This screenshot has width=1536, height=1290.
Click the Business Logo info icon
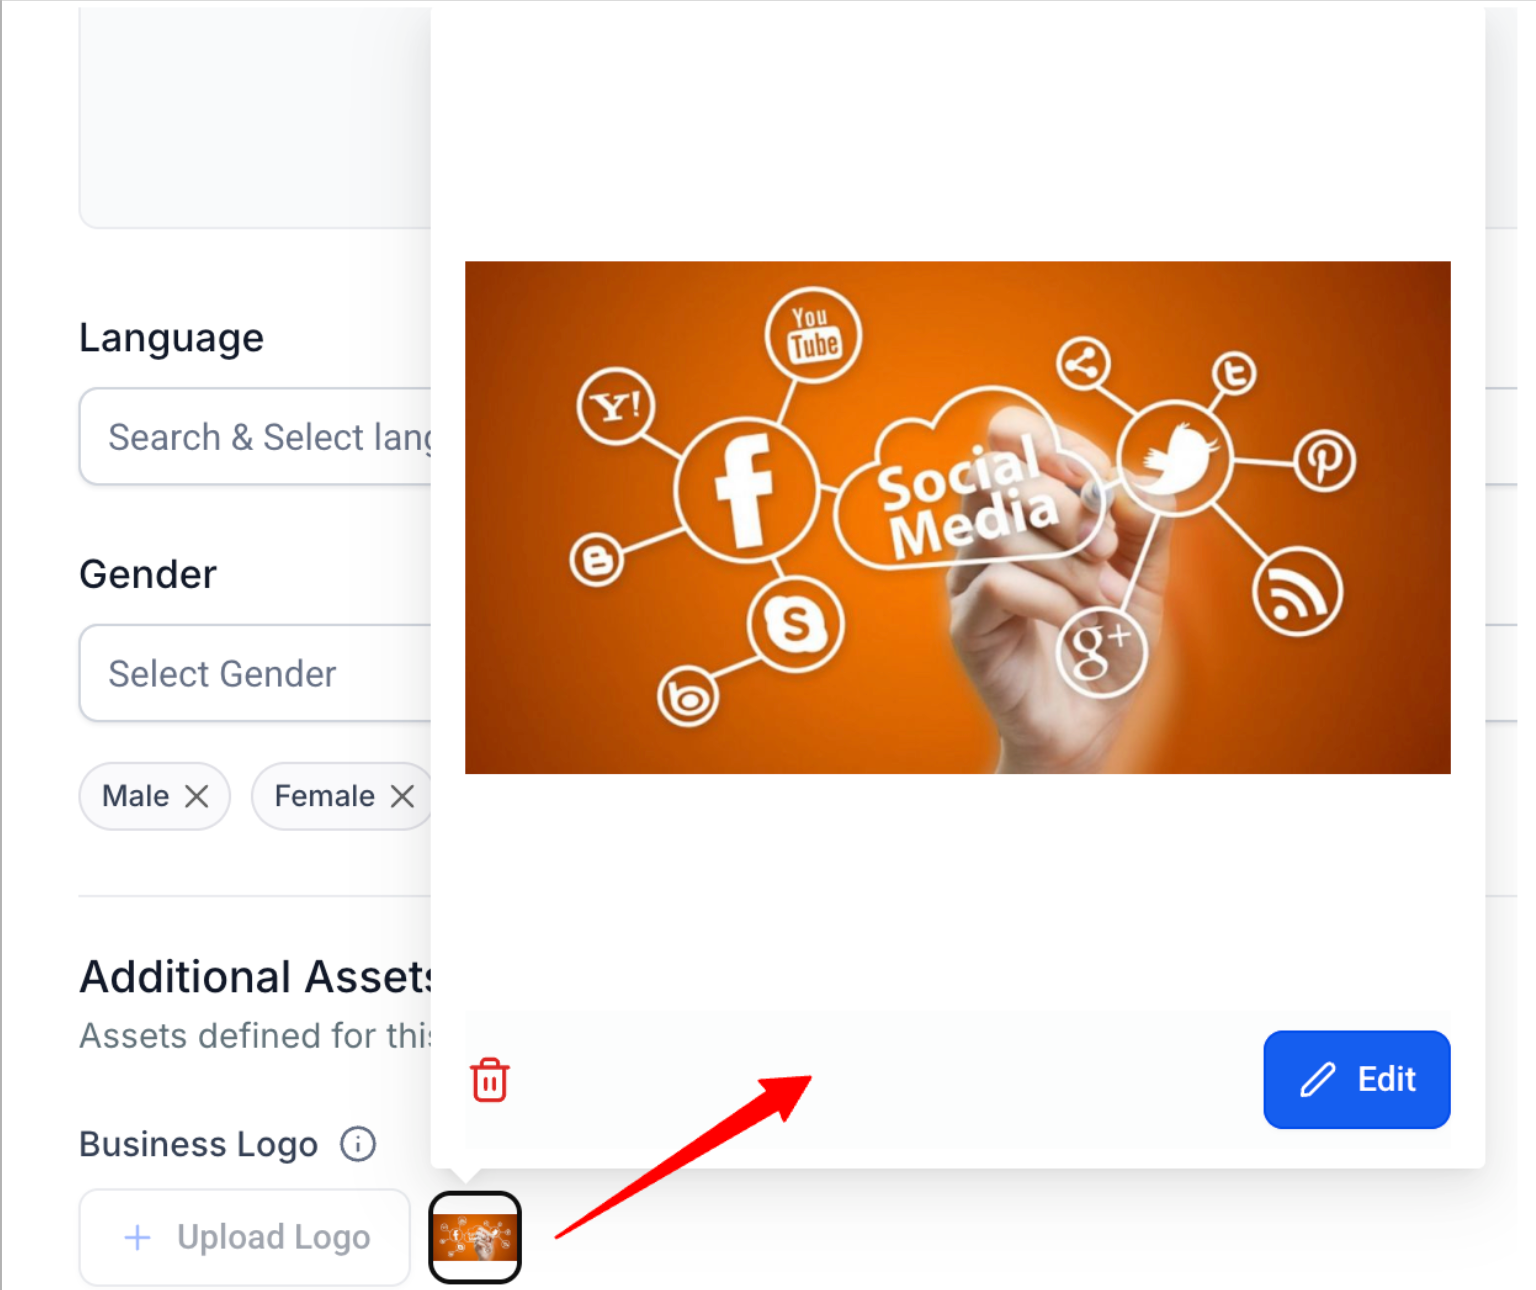click(x=358, y=1143)
